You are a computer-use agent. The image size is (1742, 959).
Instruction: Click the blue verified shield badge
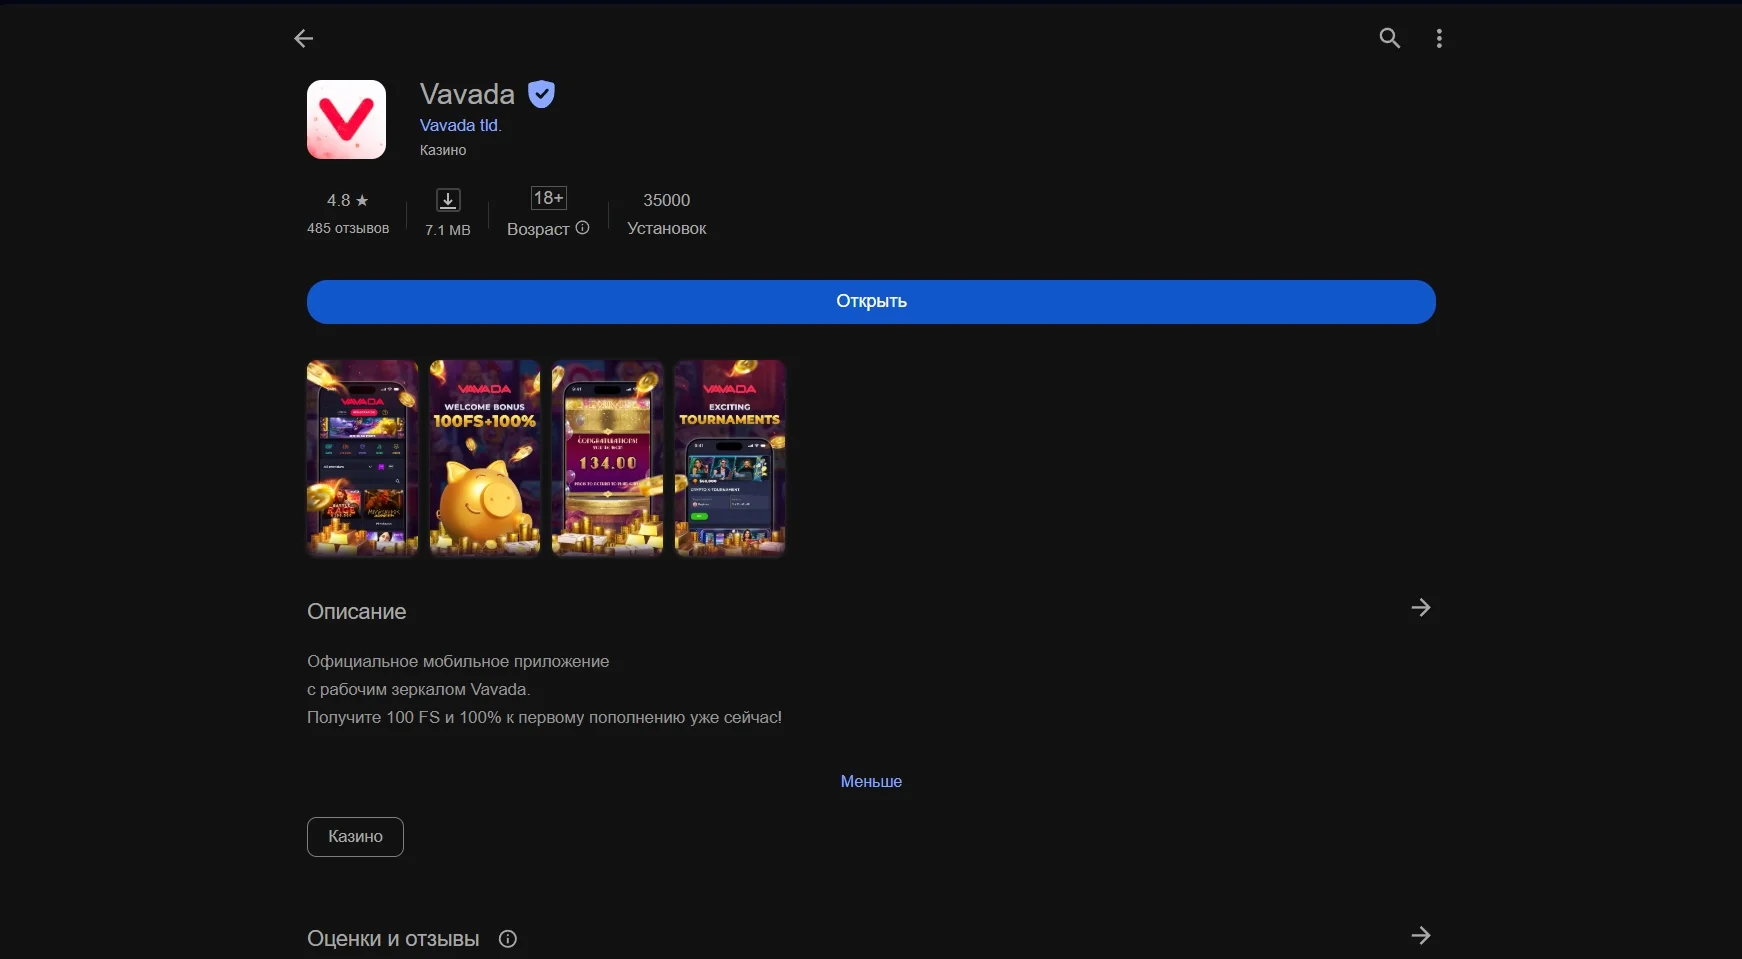(x=541, y=94)
